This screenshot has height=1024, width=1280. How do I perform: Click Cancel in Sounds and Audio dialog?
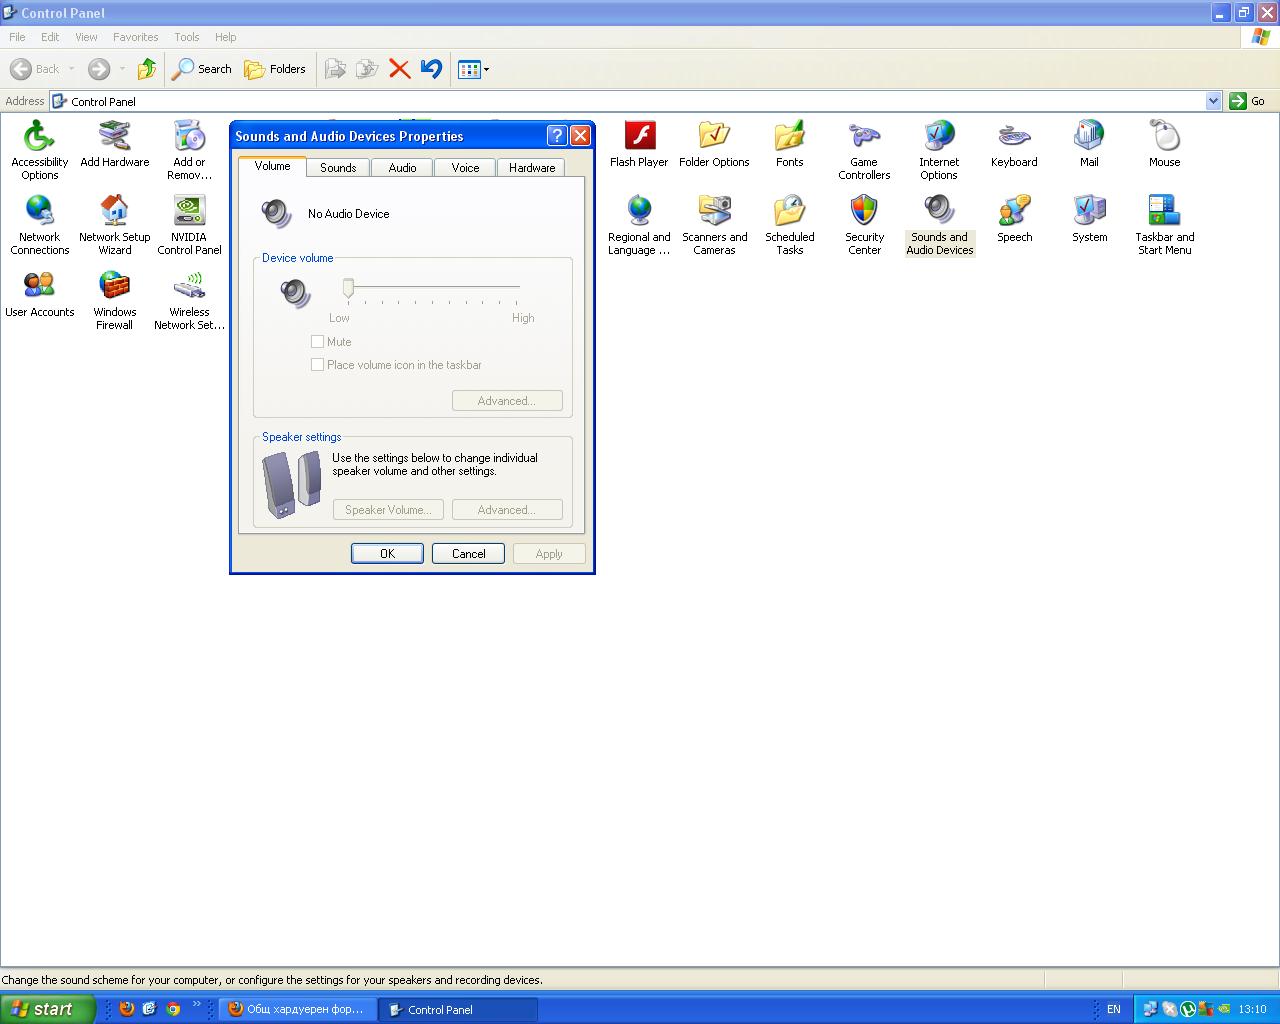click(x=468, y=554)
